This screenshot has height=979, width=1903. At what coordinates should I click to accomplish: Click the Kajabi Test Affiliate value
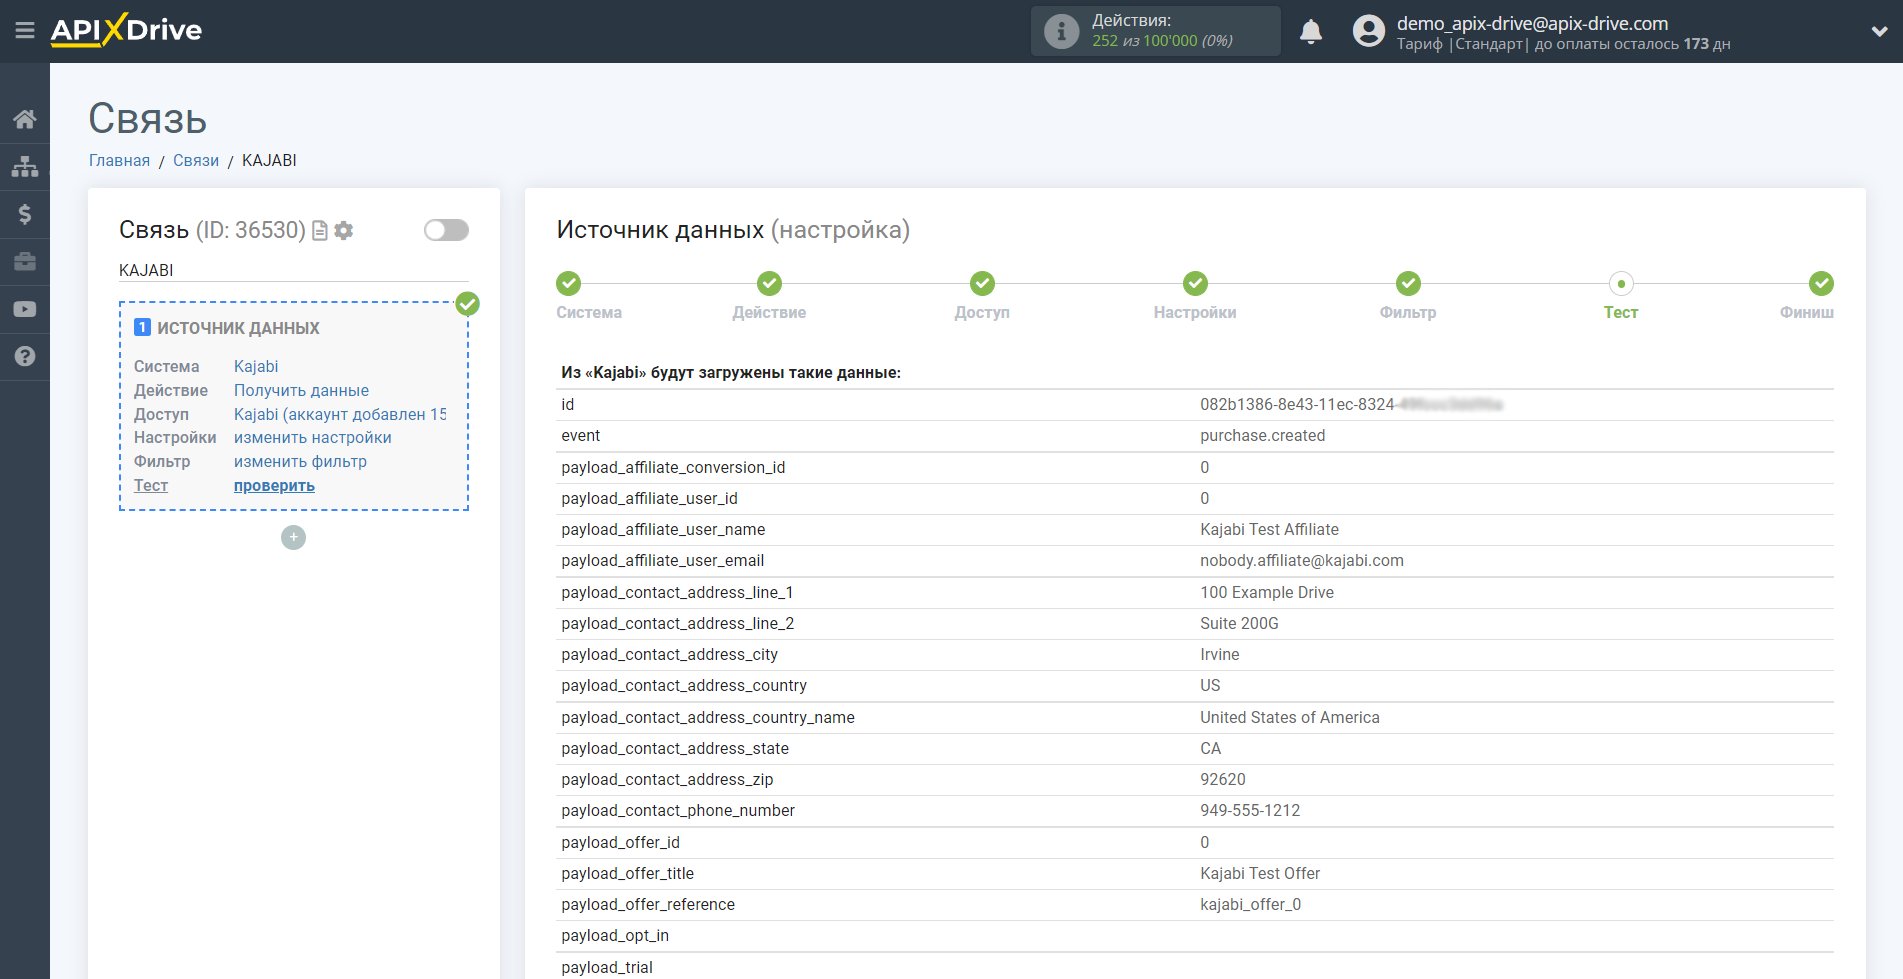coord(1269,530)
